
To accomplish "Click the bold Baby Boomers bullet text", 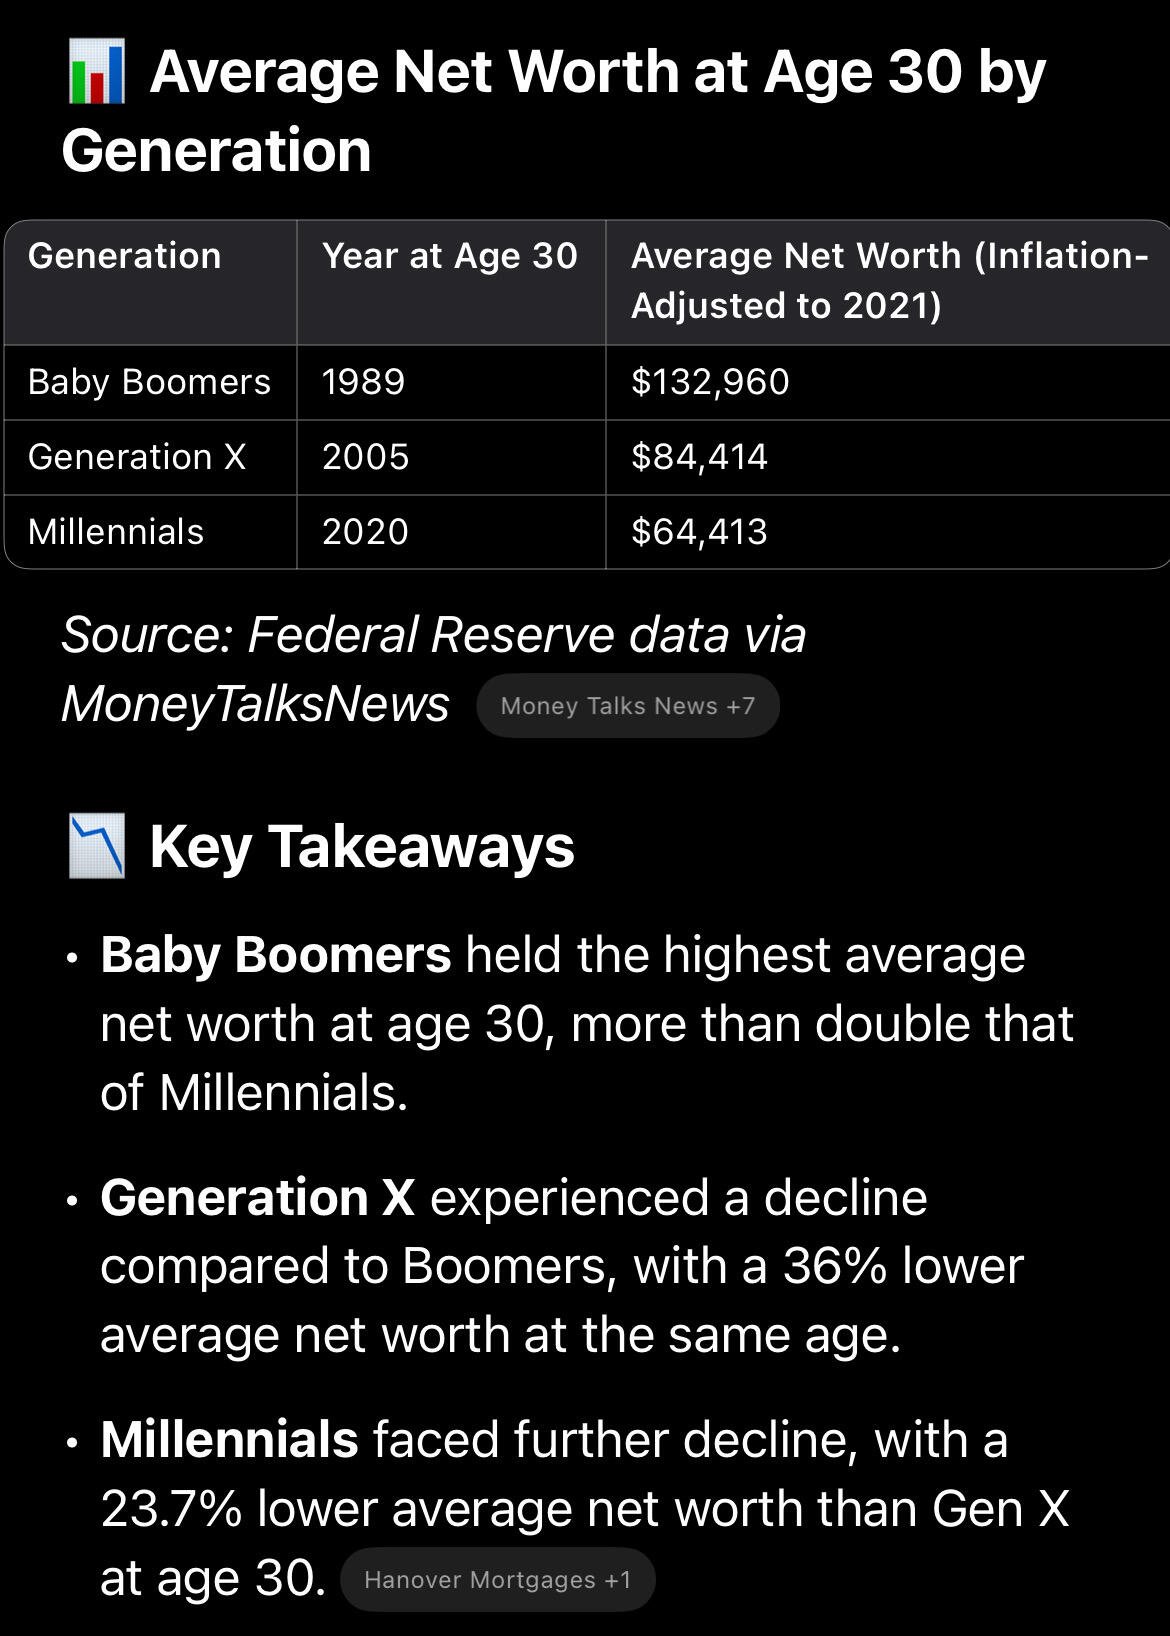I will point(276,955).
